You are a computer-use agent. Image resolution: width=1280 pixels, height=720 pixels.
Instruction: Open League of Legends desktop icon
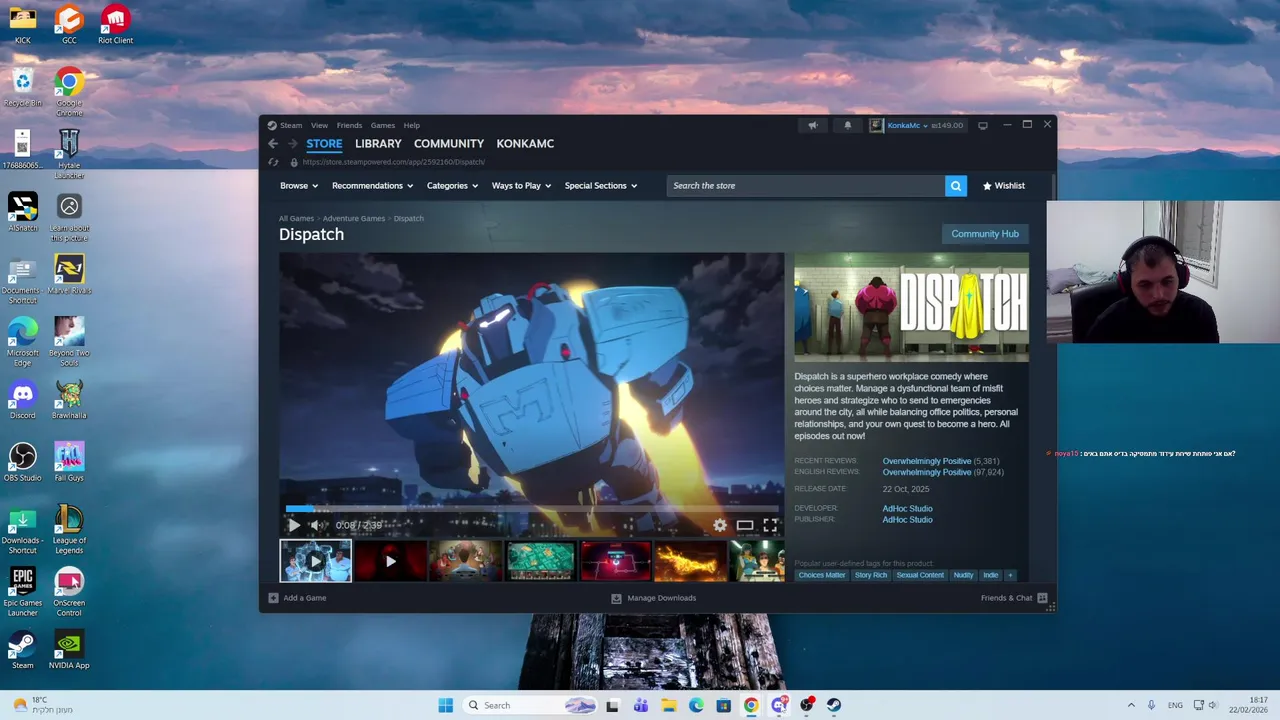(69, 530)
